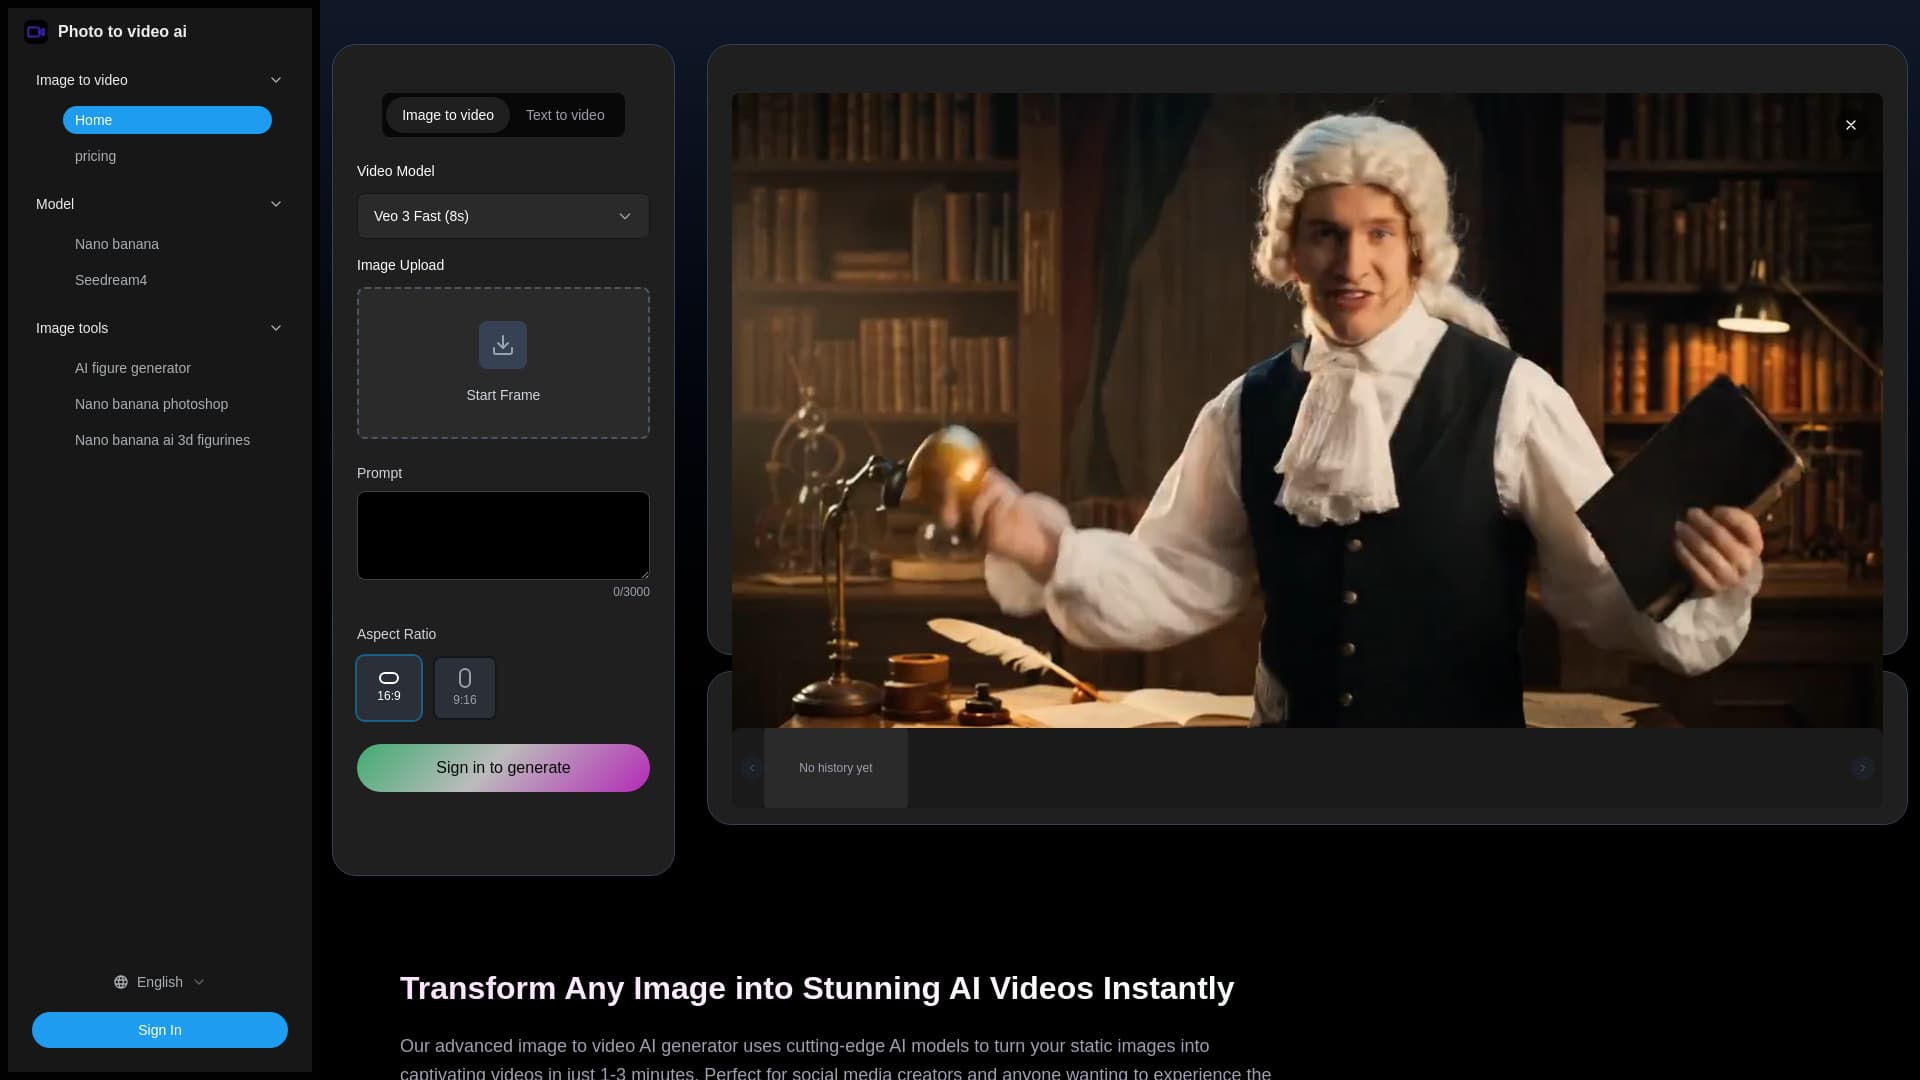Switch to the Text to video tab
This screenshot has height=1080, width=1920.
tap(565, 115)
